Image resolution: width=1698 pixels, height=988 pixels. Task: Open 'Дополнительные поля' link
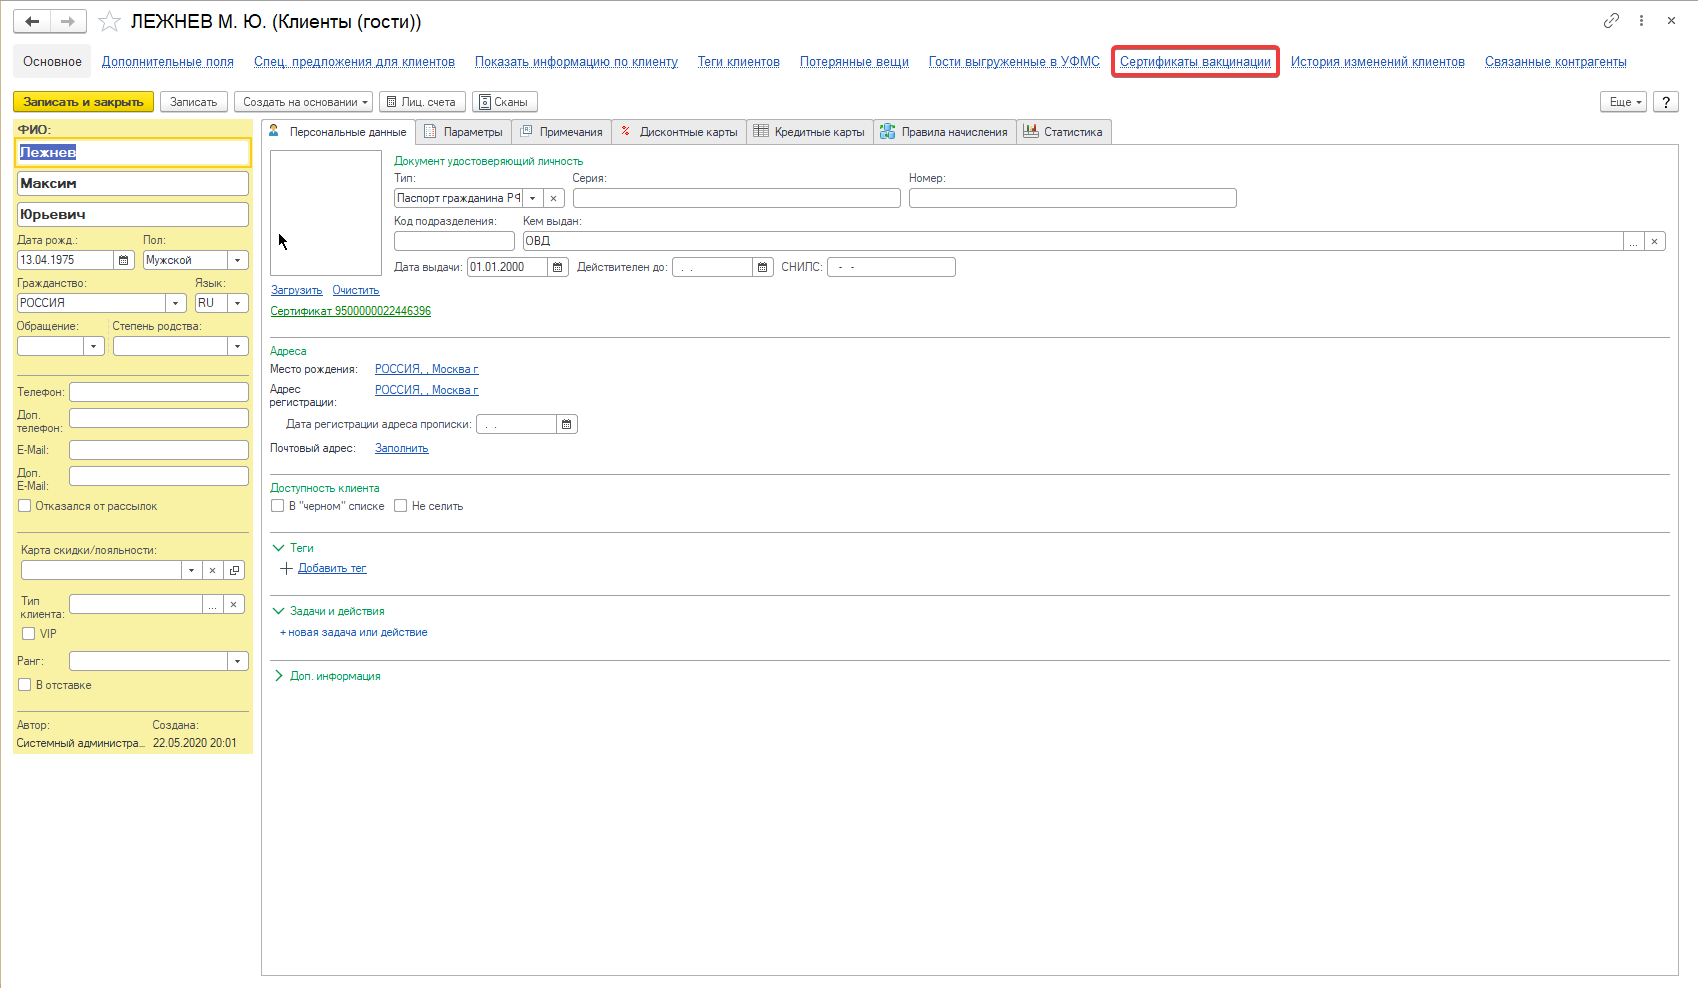[168, 62]
